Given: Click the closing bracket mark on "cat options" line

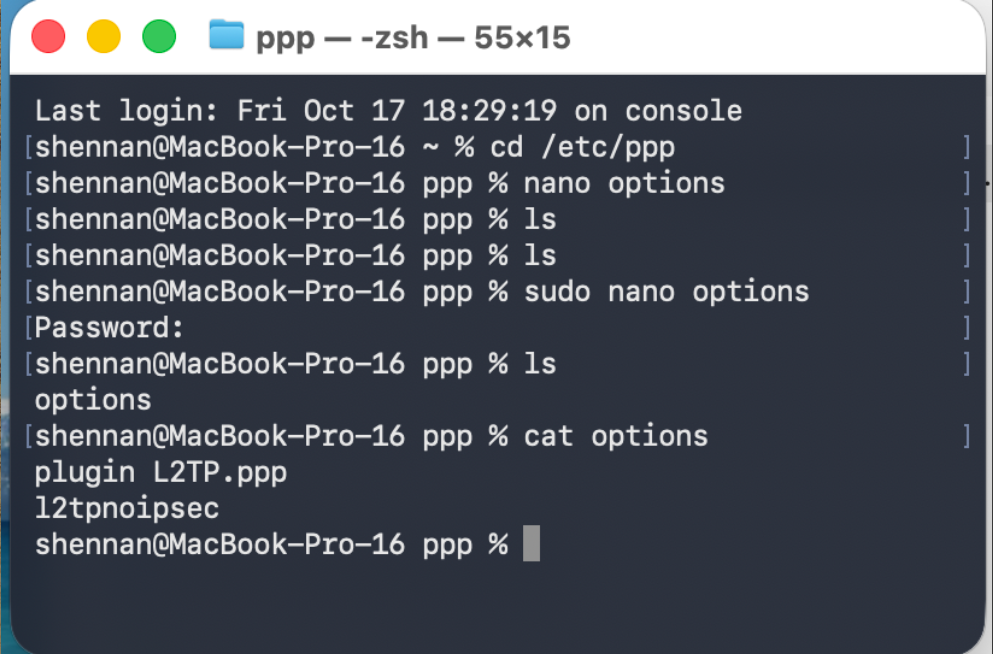Looking at the screenshot, I should (x=967, y=436).
